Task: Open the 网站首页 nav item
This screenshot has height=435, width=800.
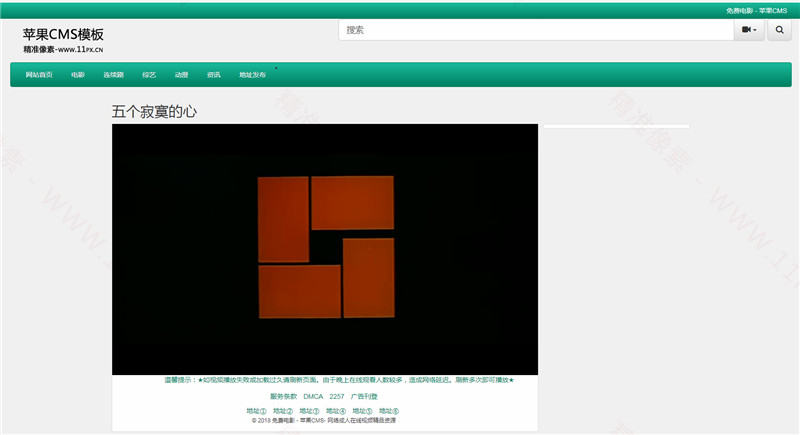Action: pos(39,74)
